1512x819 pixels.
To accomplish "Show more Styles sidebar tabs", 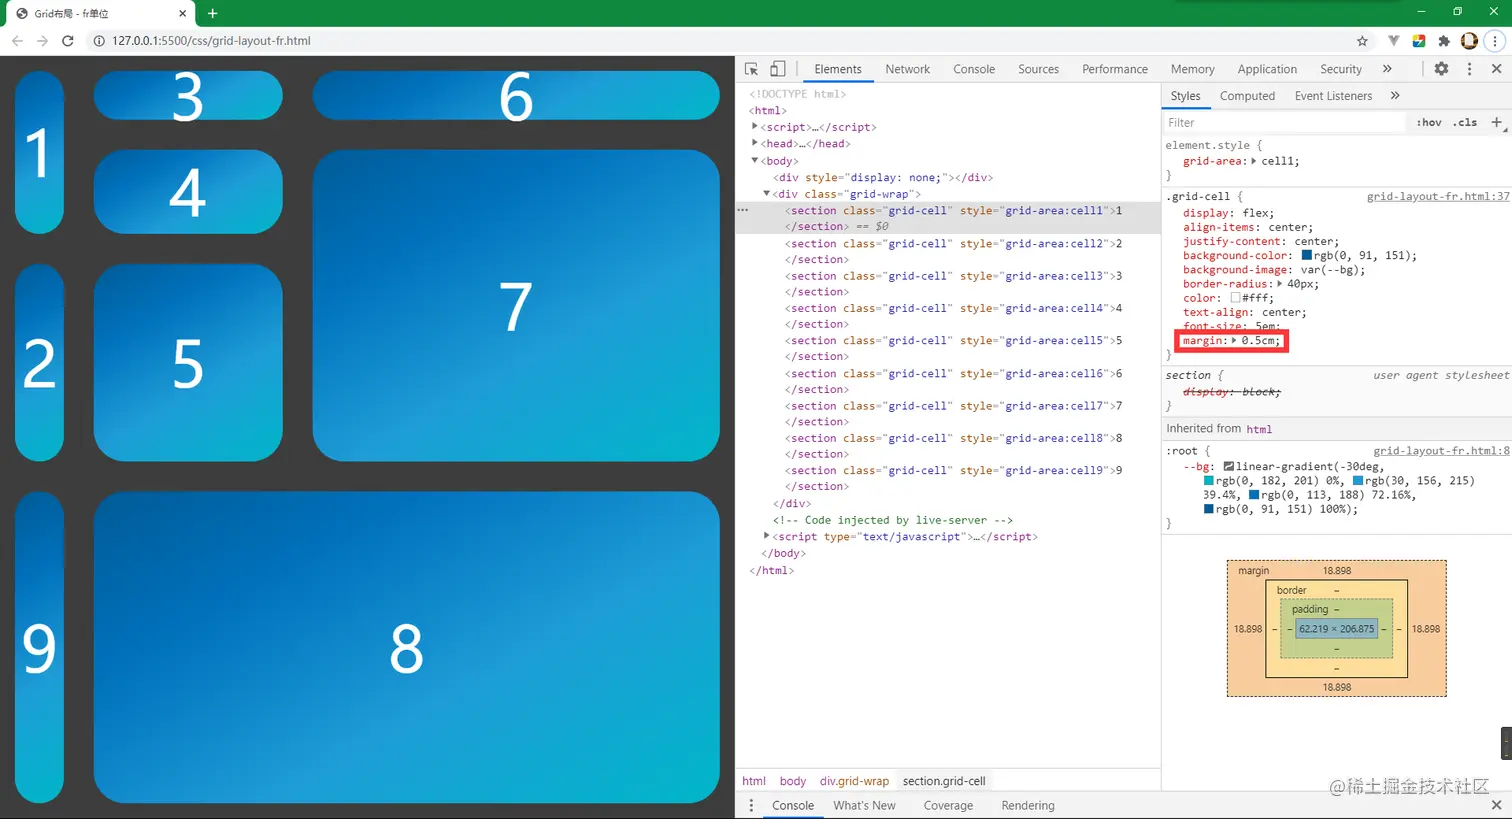I will 1395,96.
